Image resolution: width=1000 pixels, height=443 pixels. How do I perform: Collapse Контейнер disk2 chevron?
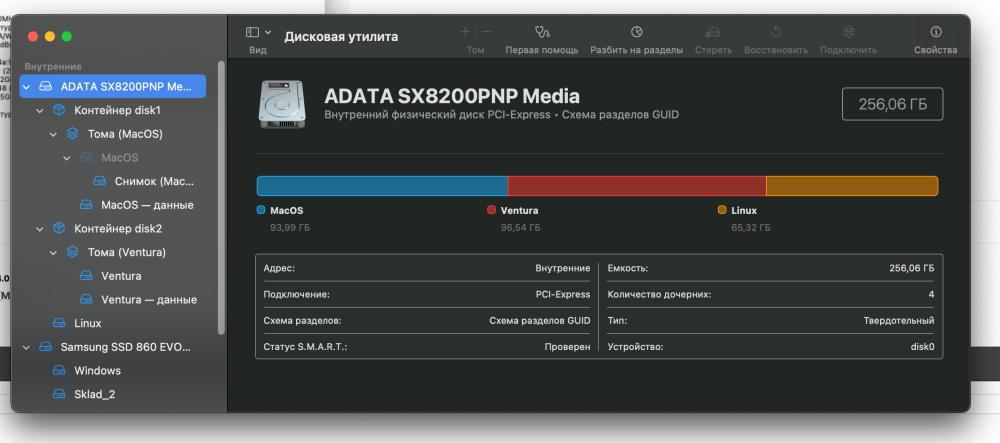pos(40,229)
